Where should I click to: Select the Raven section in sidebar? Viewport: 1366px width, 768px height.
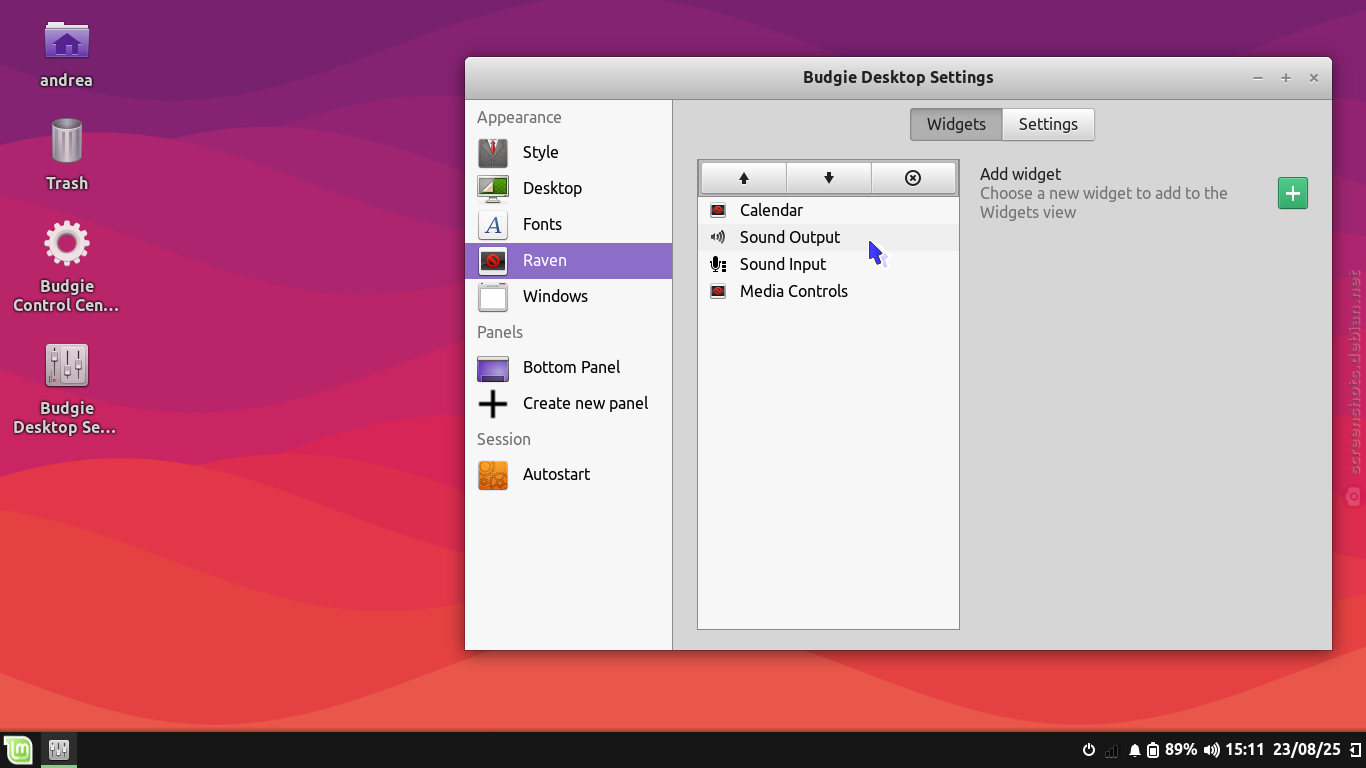[x=568, y=260]
